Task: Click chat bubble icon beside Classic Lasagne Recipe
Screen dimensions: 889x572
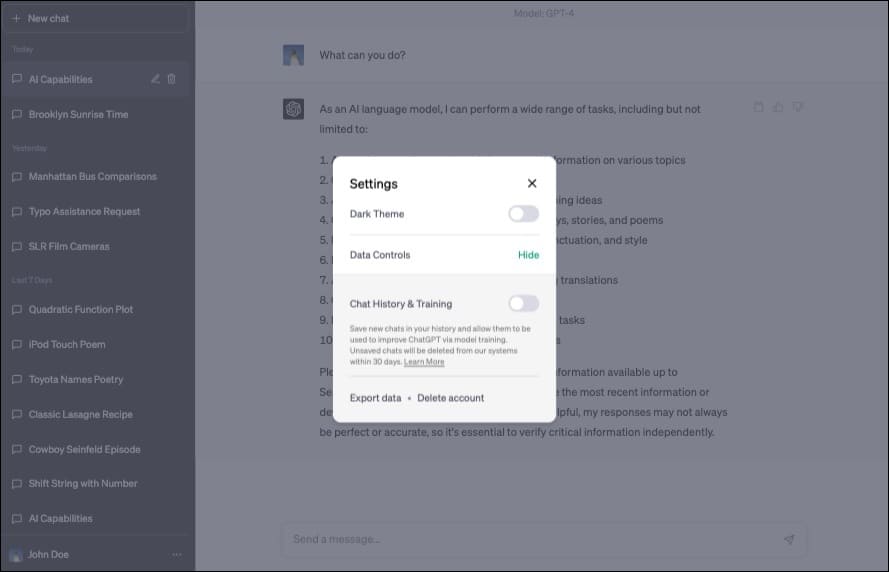Action: [17, 414]
